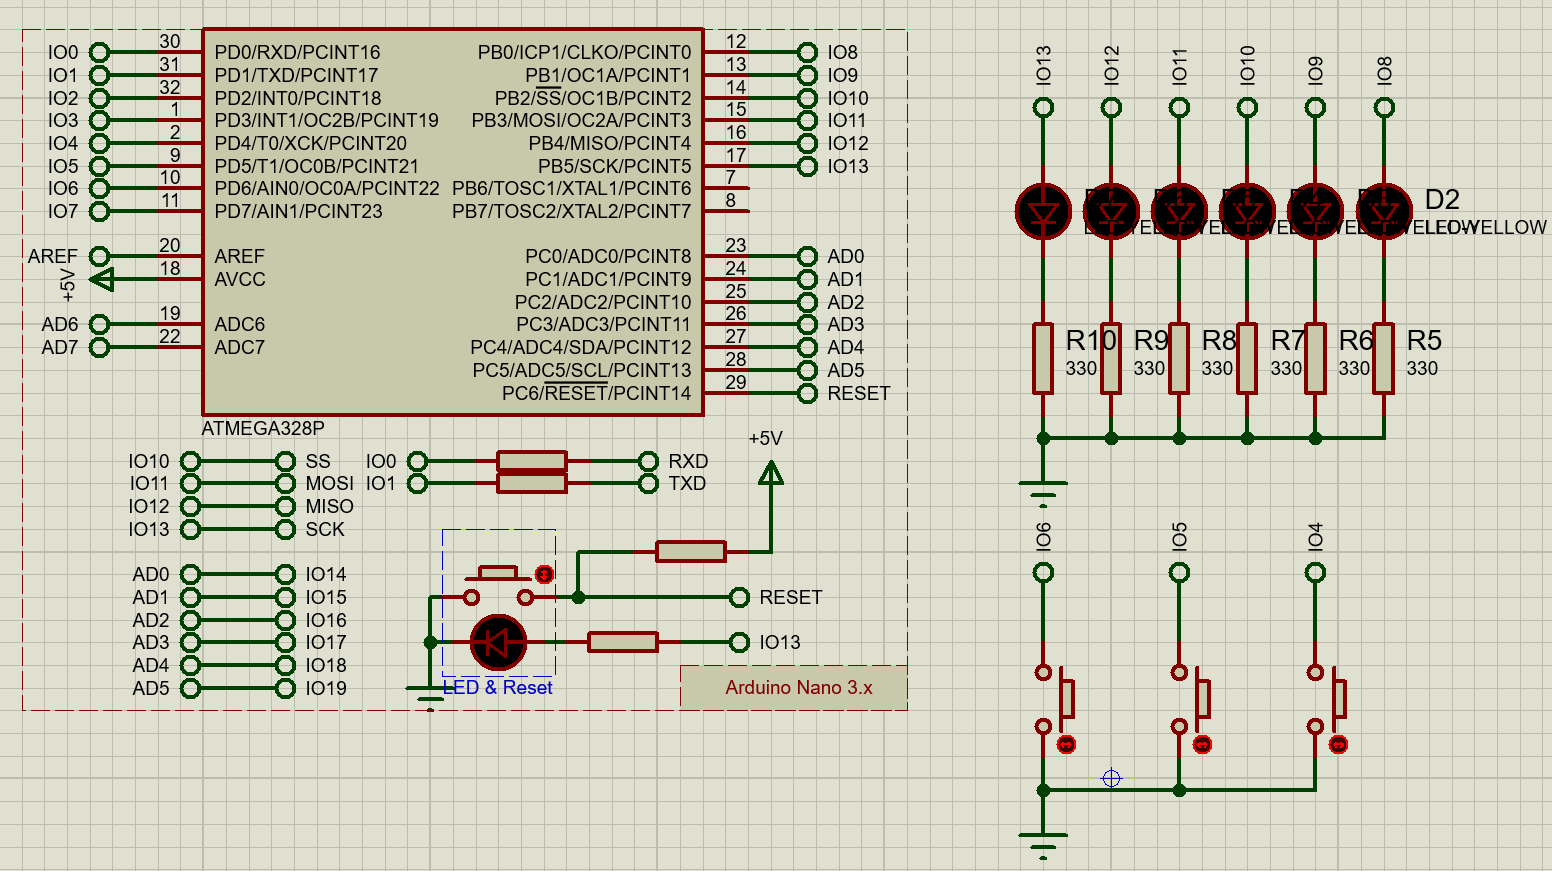
Task: Click the on-board LED in the LED & Reset box
Action: click(498, 642)
